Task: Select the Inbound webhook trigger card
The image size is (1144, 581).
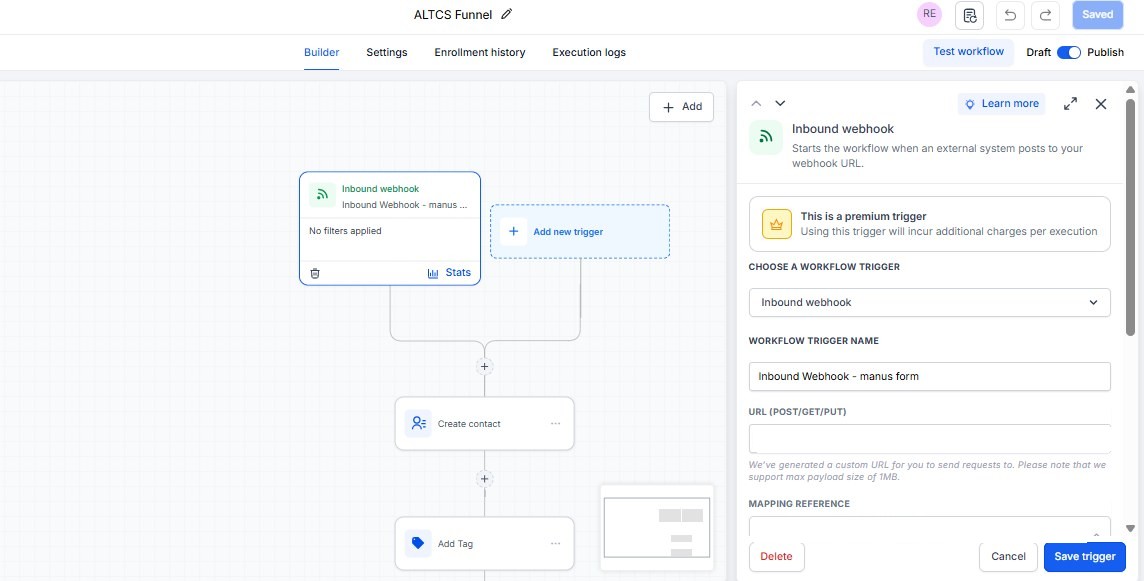Action: [390, 228]
